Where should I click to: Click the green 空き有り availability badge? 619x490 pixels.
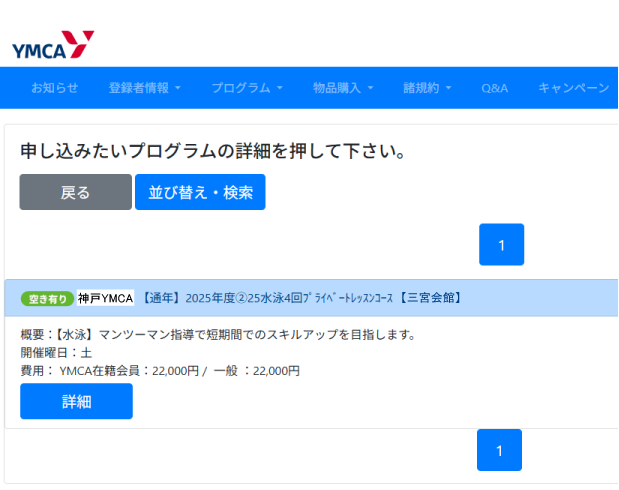(47, 298)
